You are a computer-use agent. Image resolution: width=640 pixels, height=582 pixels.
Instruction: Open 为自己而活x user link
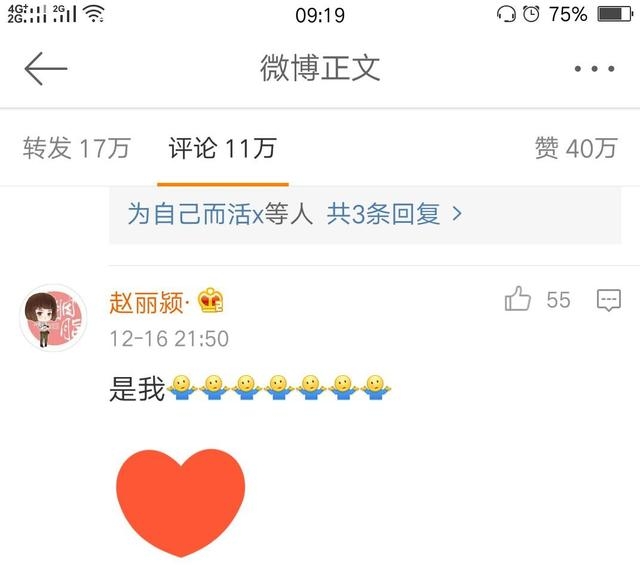tap(196, 213)
